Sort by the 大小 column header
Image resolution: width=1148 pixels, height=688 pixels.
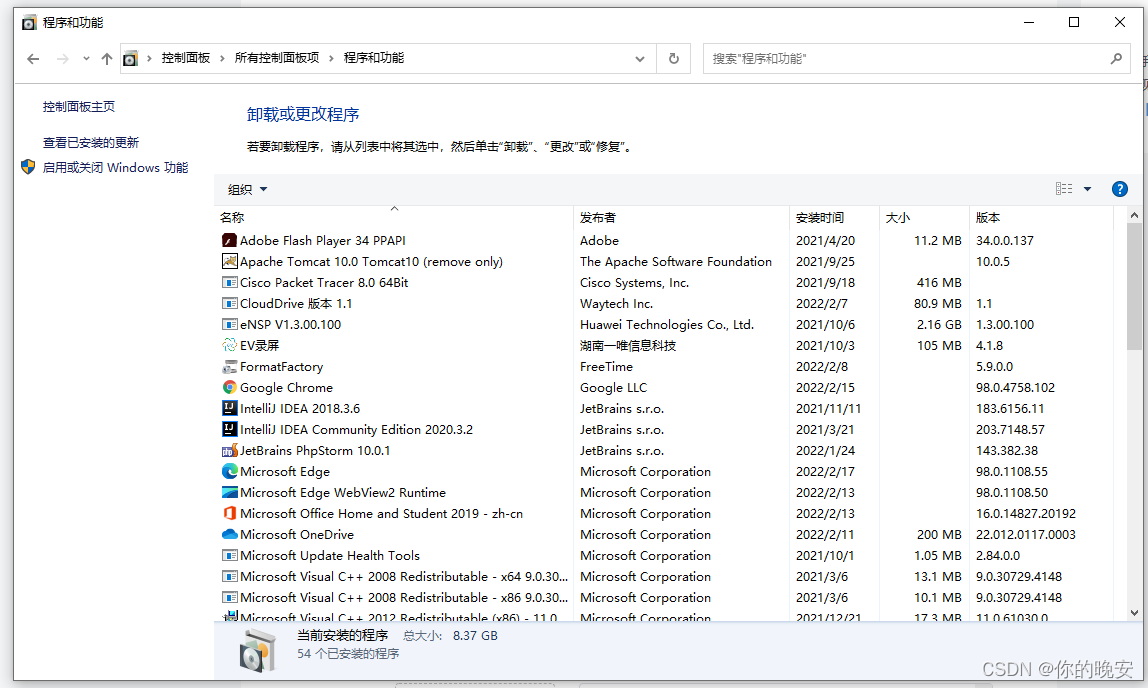coord(924,217)
